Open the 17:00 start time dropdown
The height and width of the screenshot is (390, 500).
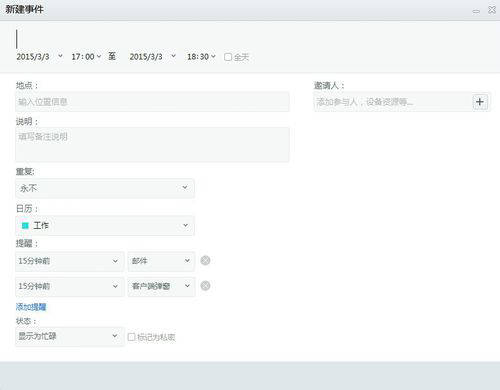click(x=86, y=57)
